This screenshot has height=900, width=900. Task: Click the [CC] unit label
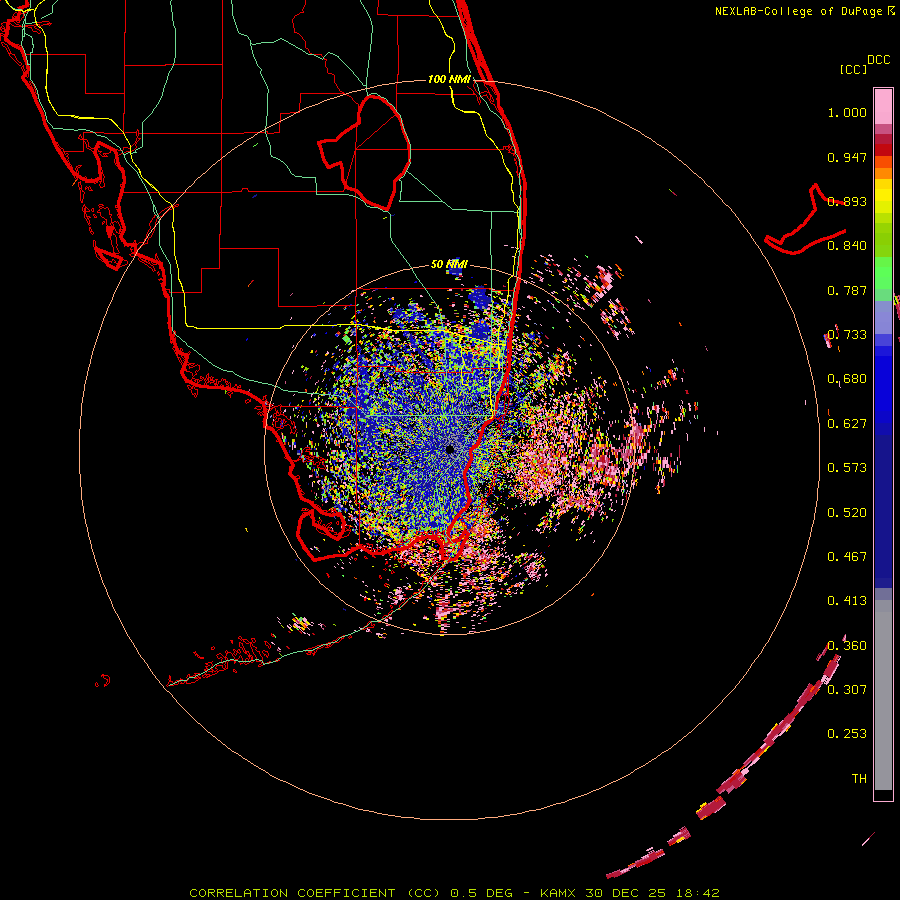pos(853,69)
